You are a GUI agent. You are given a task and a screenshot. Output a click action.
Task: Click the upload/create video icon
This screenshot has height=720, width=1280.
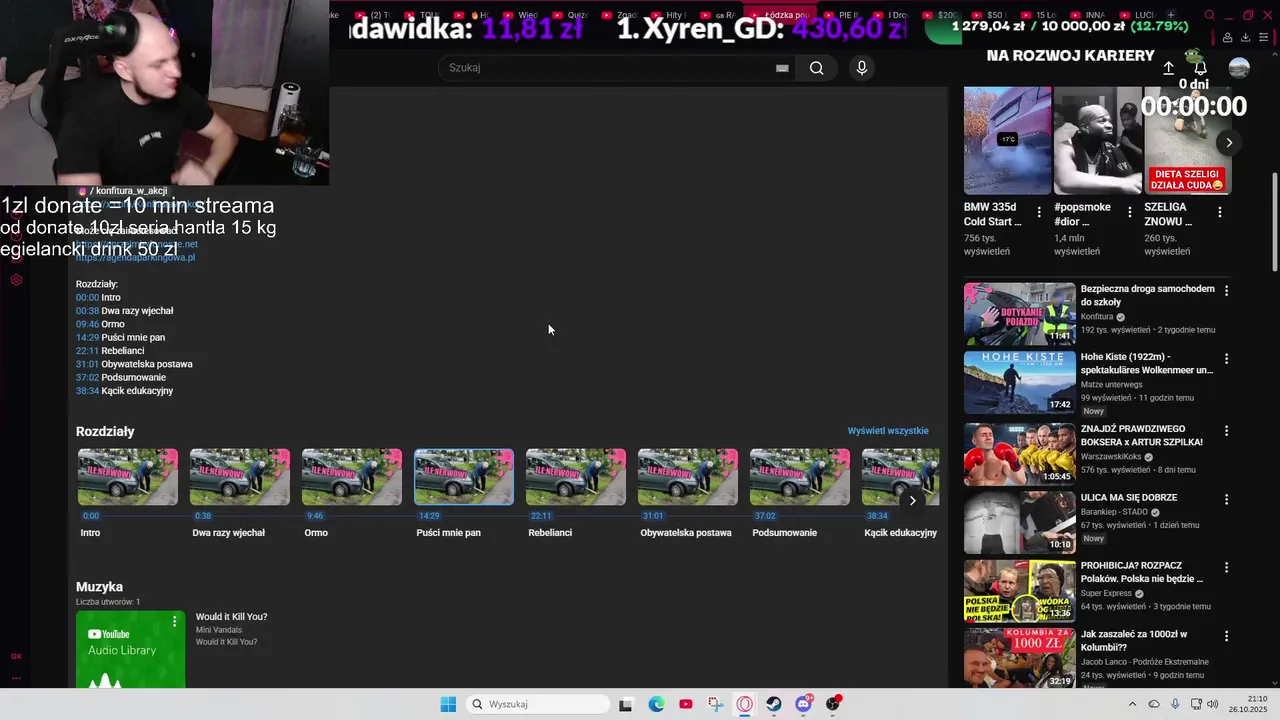1168,68
